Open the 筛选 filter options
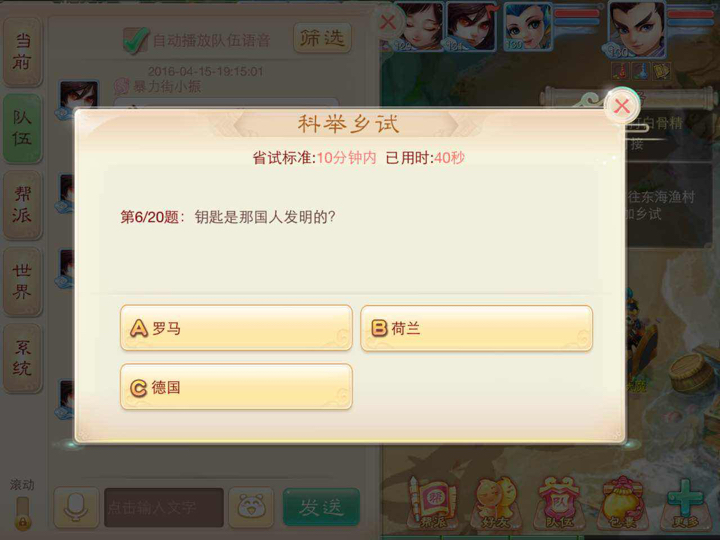The width and height of the screenshot is (720, 540). [x=322, y=38]
